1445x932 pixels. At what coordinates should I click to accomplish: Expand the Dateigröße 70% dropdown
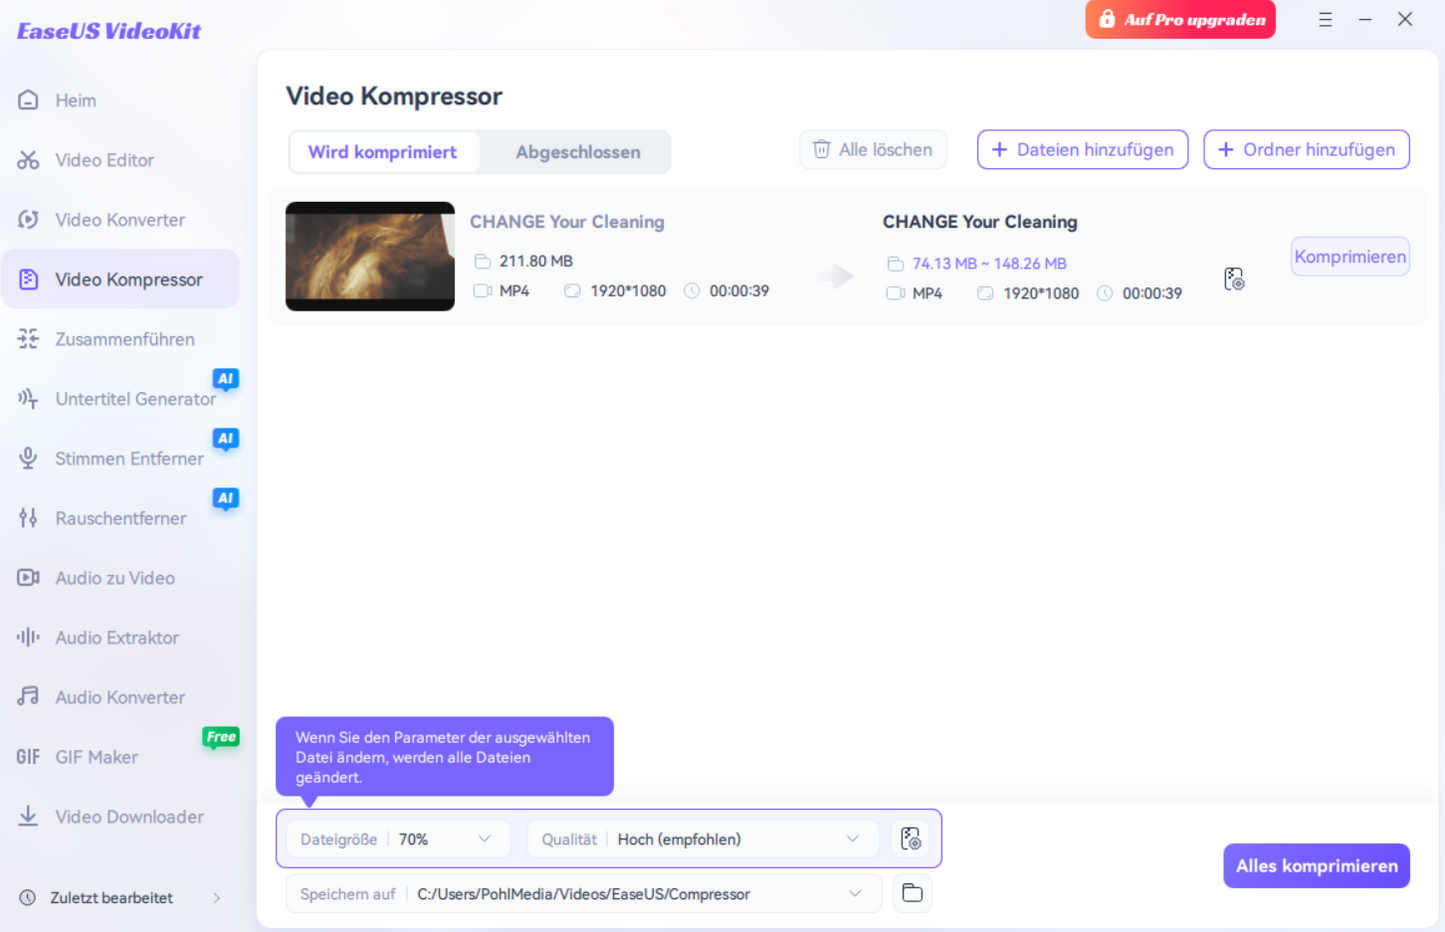tap(484, 839)
